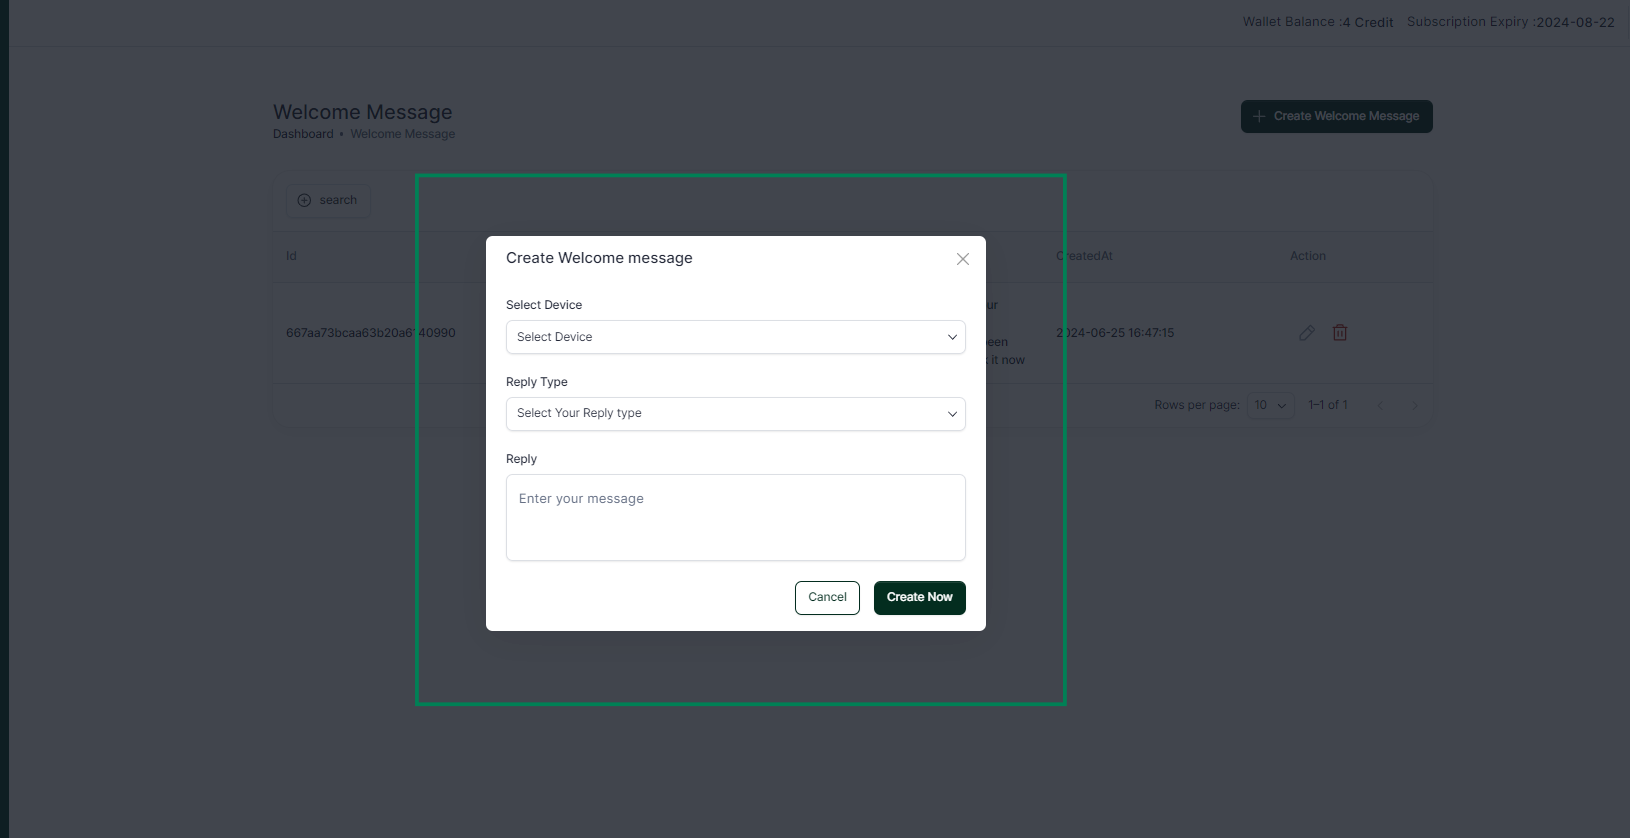Click the Cancel button
This screenshot has width=1630, height=838.
[827, 598]
